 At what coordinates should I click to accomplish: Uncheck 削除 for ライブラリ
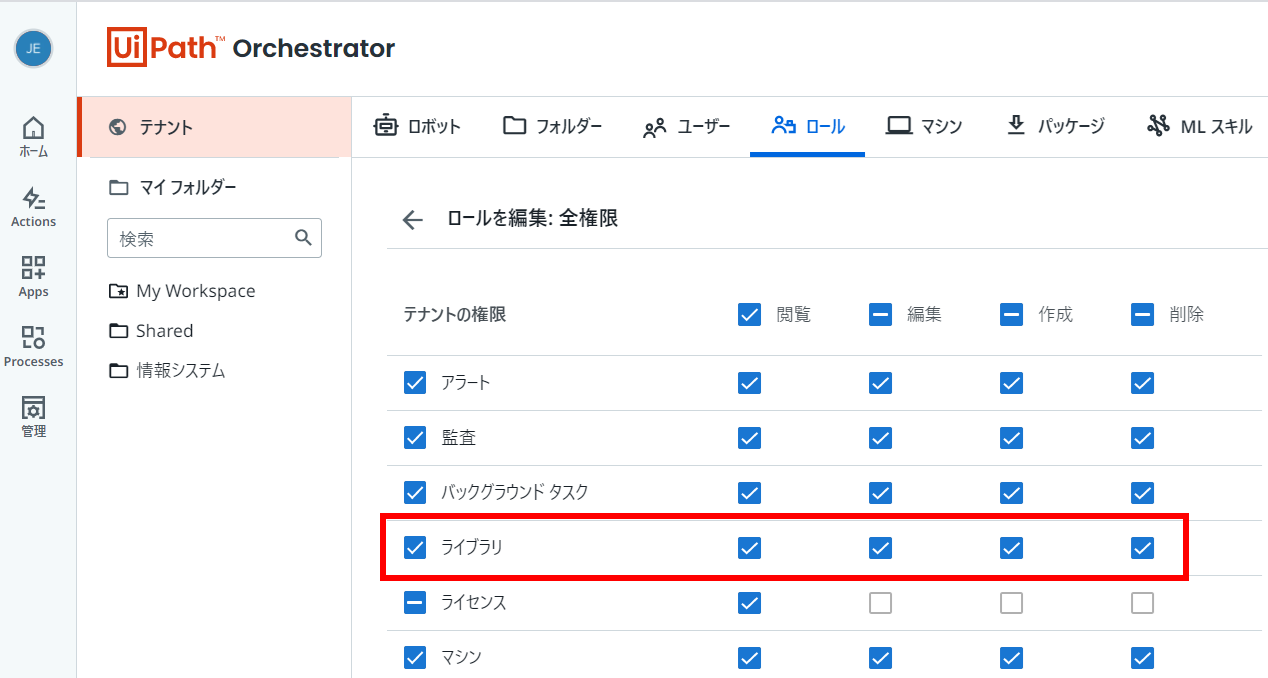(1142, 548)
